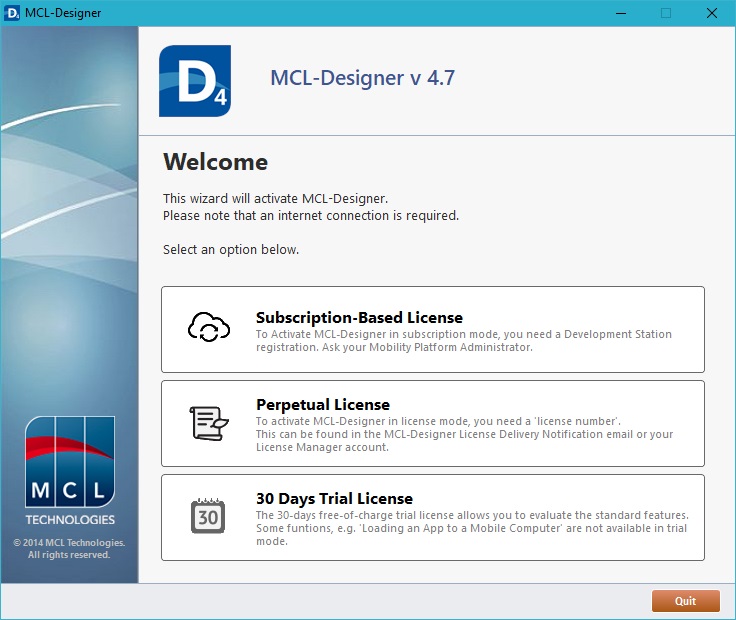
Task: Select the Perpetual License option title
Action: point(323,405)
